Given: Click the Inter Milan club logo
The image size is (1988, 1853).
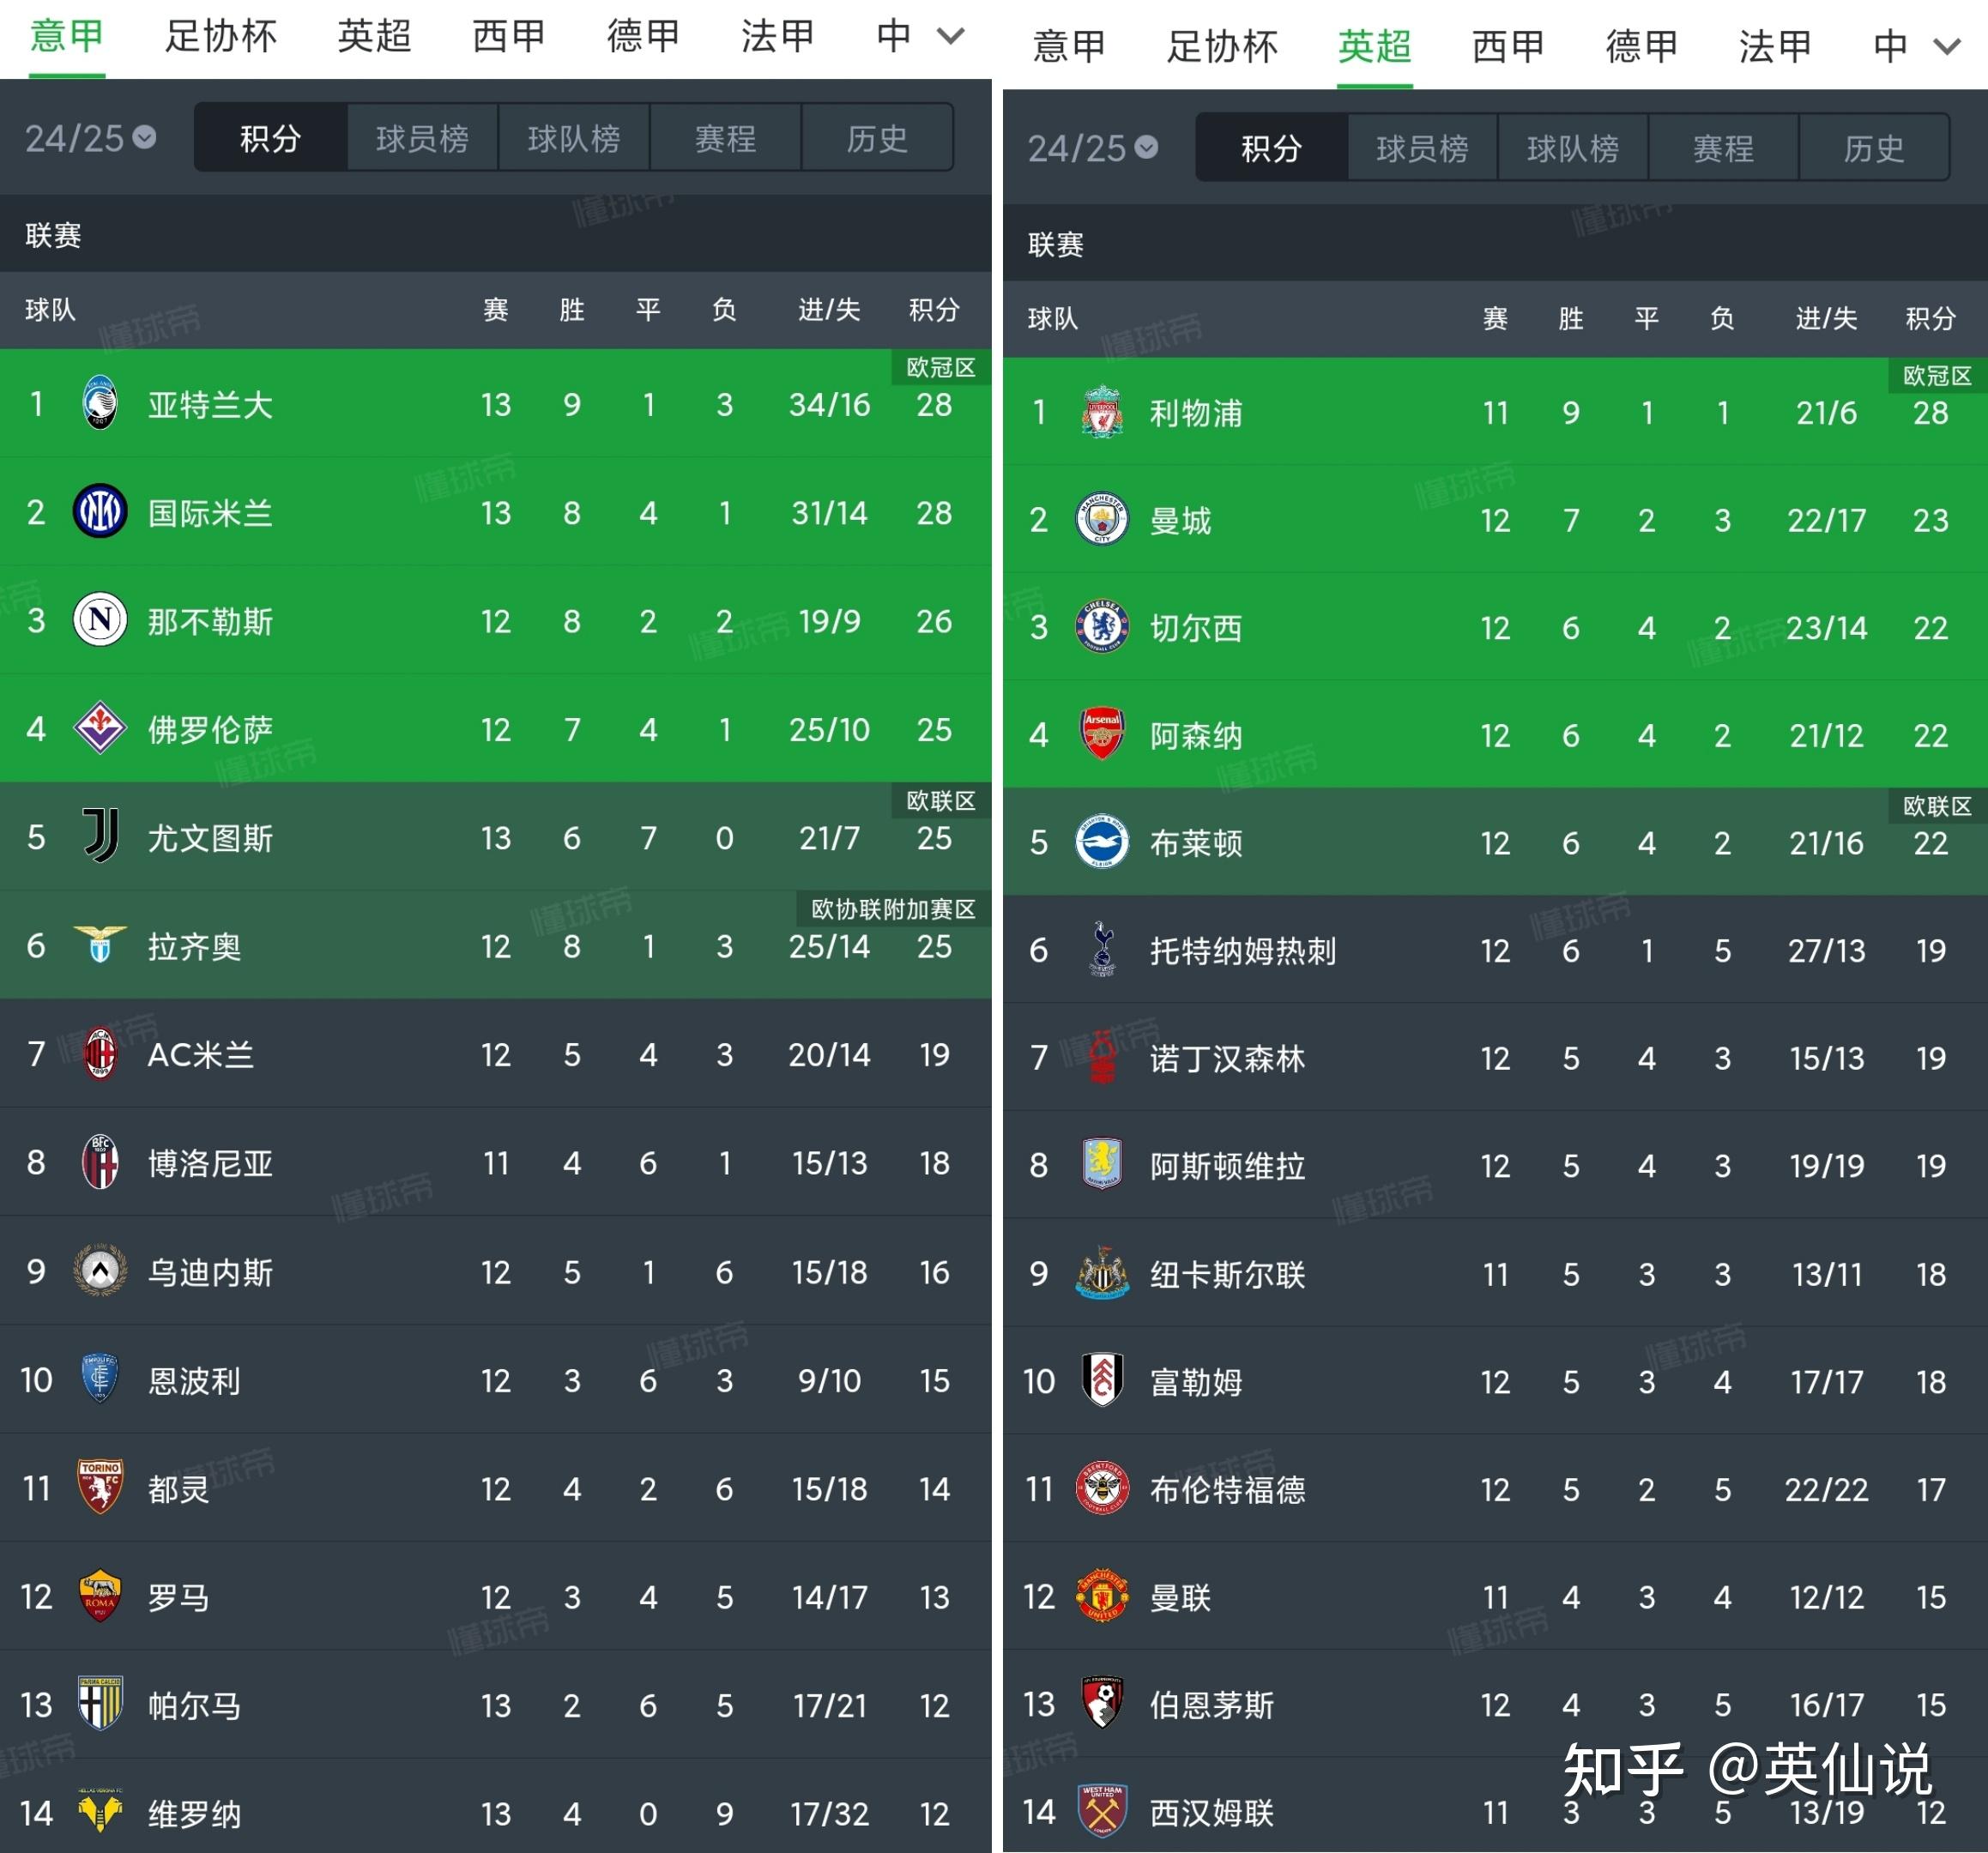Looking at the screenshot, I should point(99,512).
